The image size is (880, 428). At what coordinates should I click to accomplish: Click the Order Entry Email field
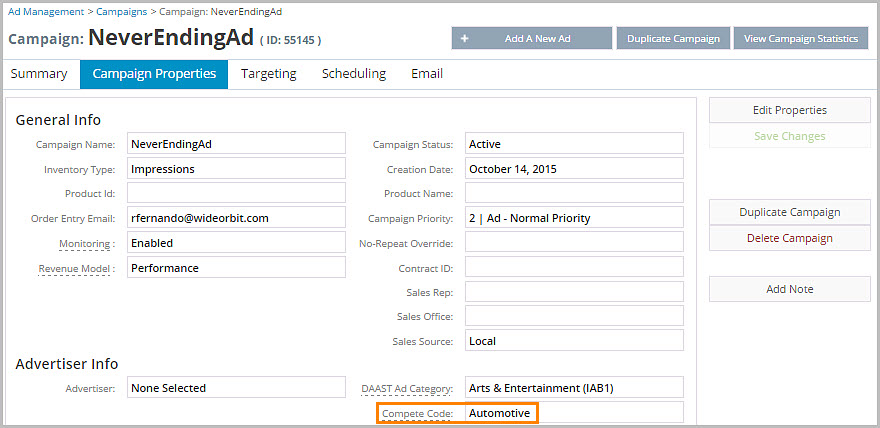pyautogui.click(x=236, y=218)
